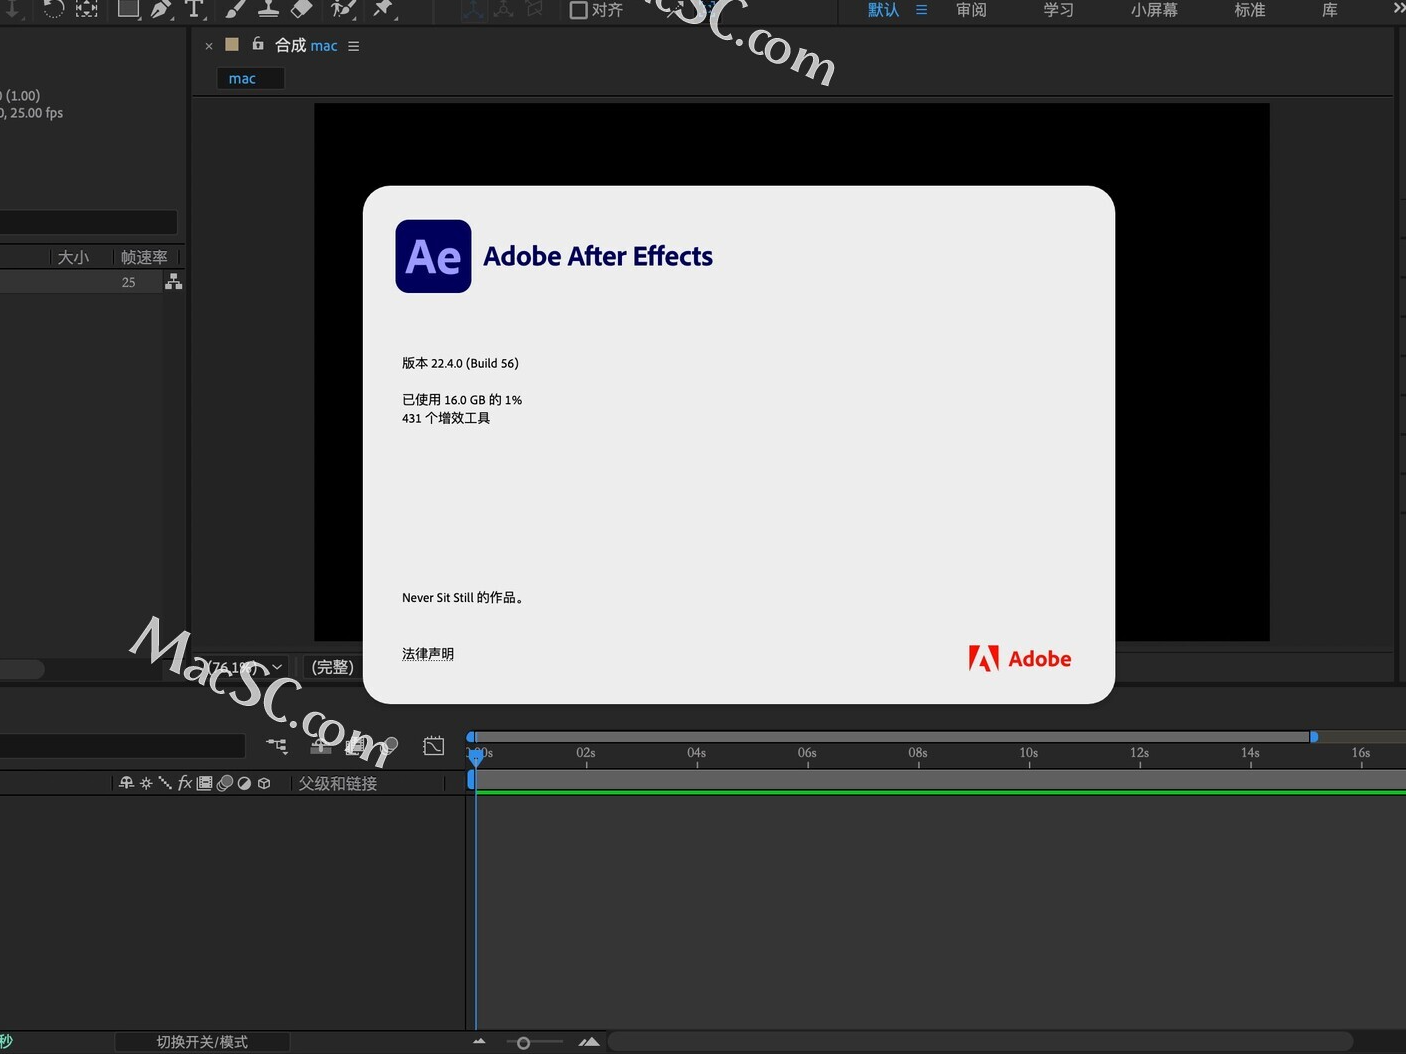
Task: Click the 切换开关/模式 button
Action: (203, 1041)
